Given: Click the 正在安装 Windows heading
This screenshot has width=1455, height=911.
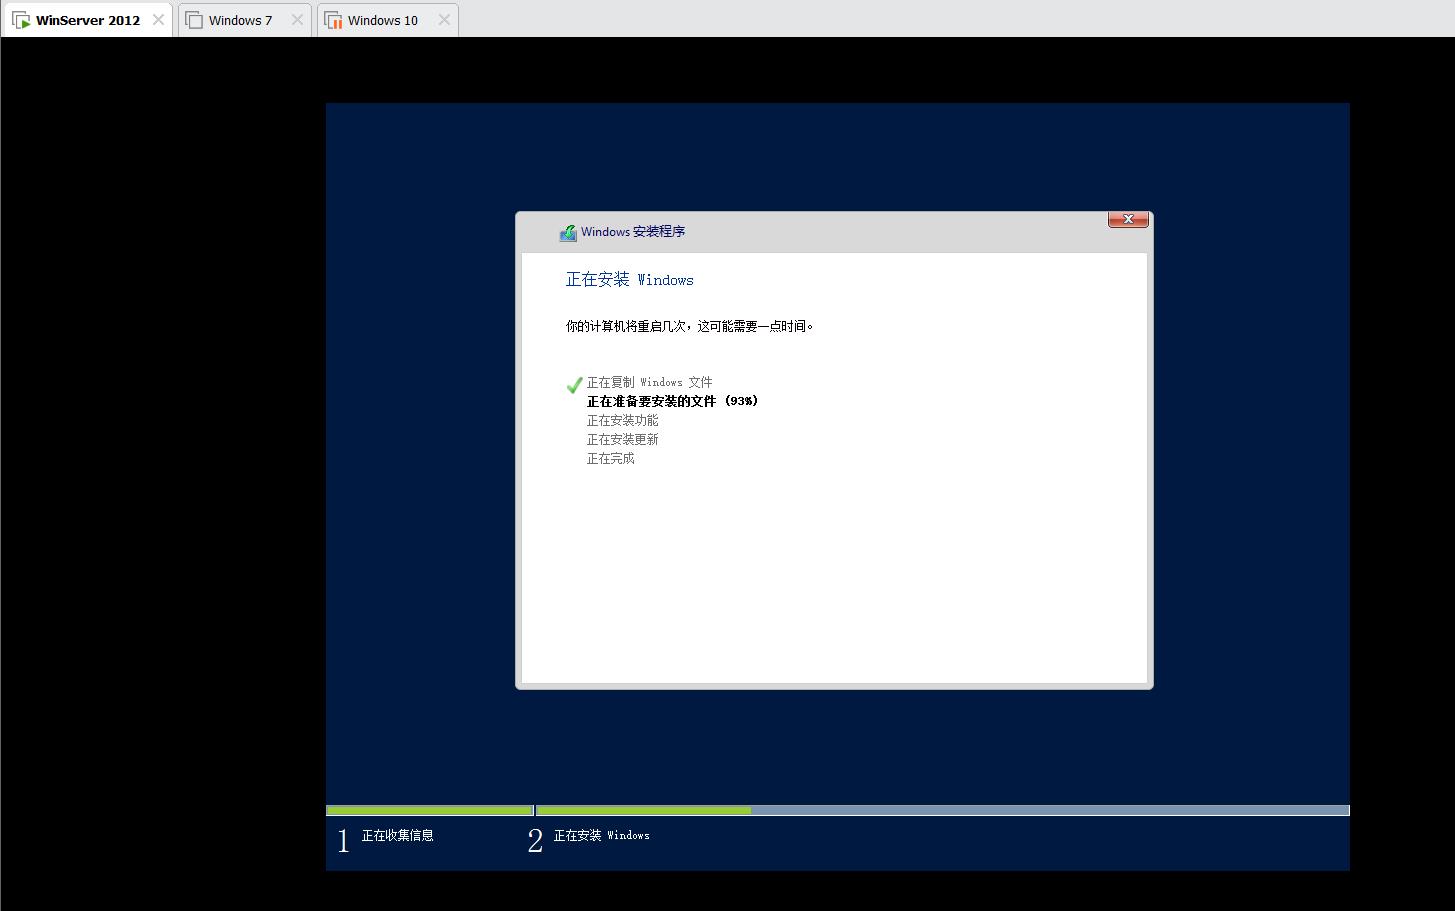Looking at the screenshot, I should coord(629,280).
